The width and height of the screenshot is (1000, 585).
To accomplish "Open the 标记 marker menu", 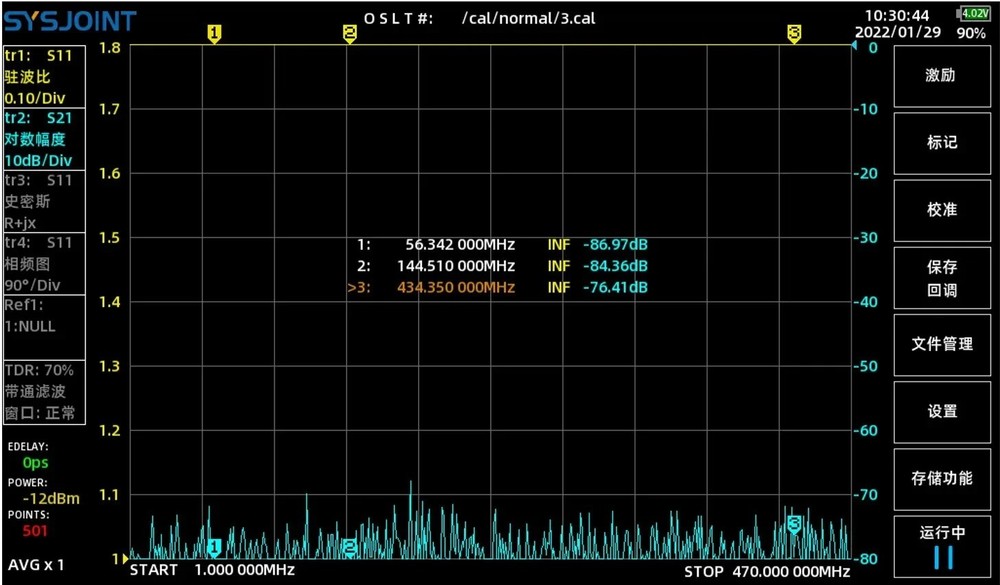I will click(x=941, y=143).
